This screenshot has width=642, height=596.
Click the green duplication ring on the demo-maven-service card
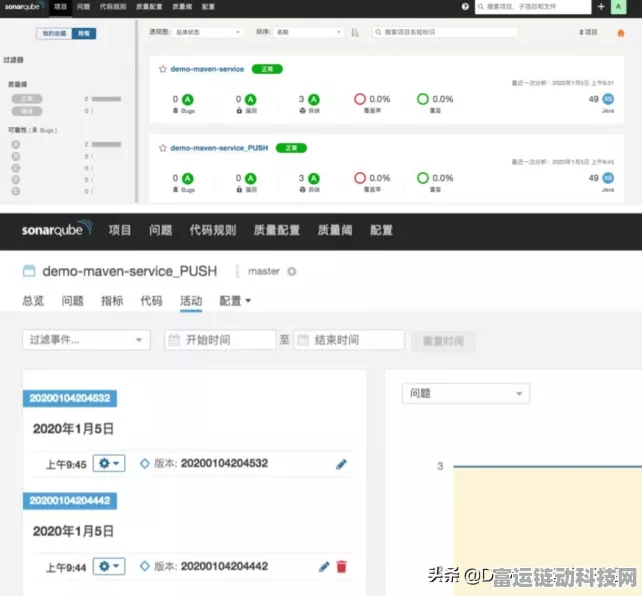pos(423,99)
